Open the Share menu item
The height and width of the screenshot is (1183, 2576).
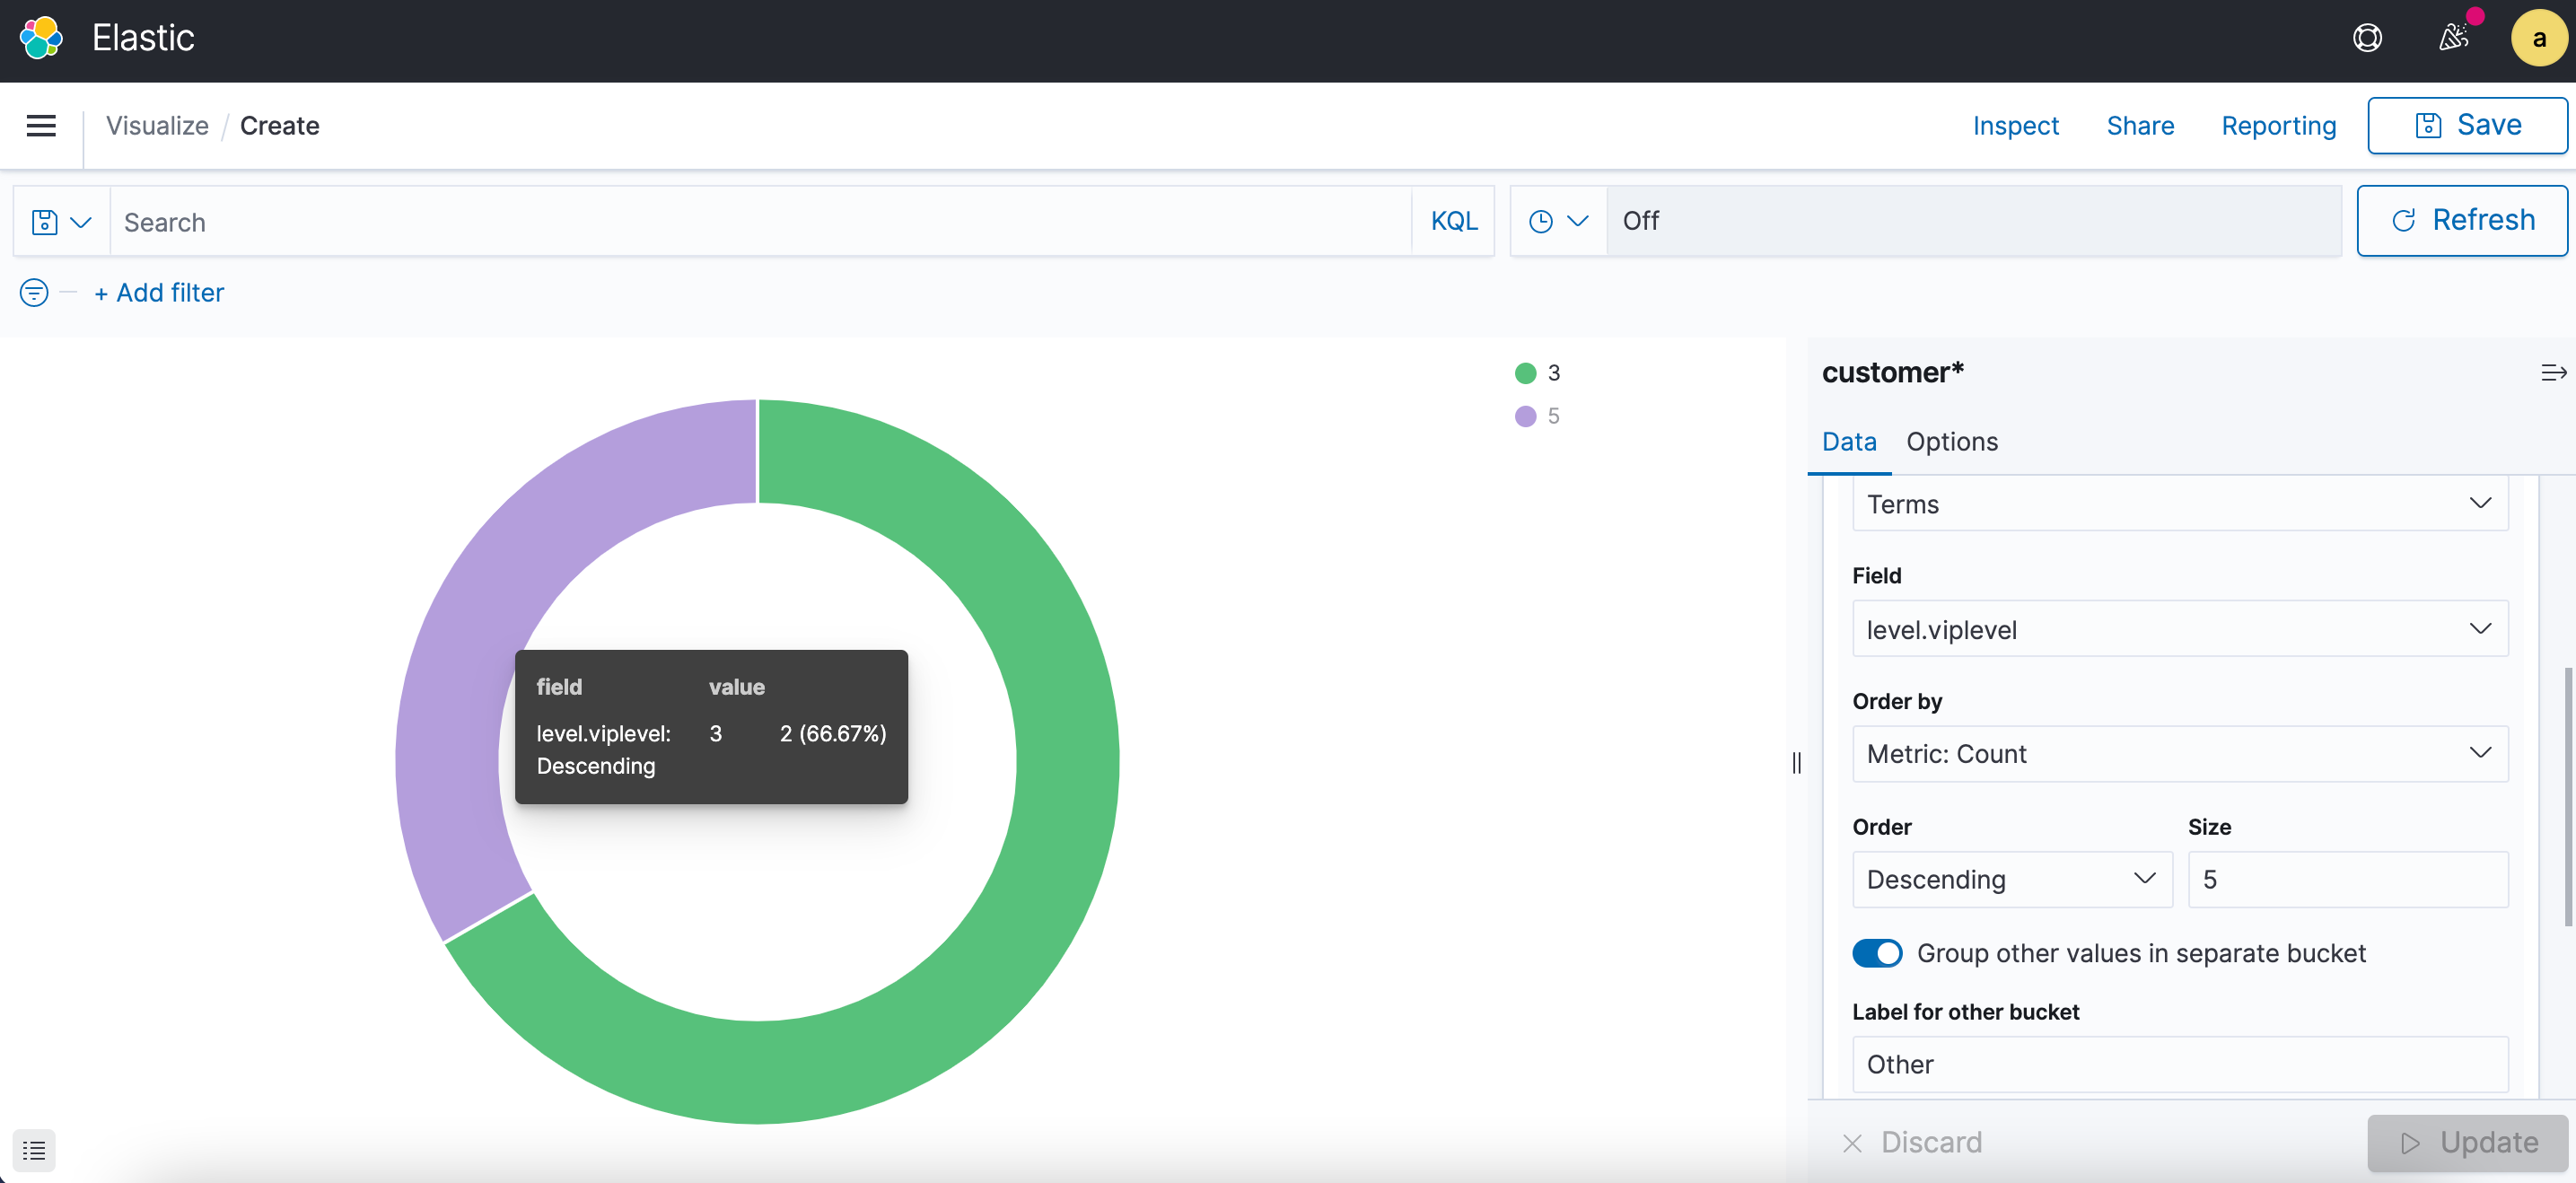[2140, 126]
